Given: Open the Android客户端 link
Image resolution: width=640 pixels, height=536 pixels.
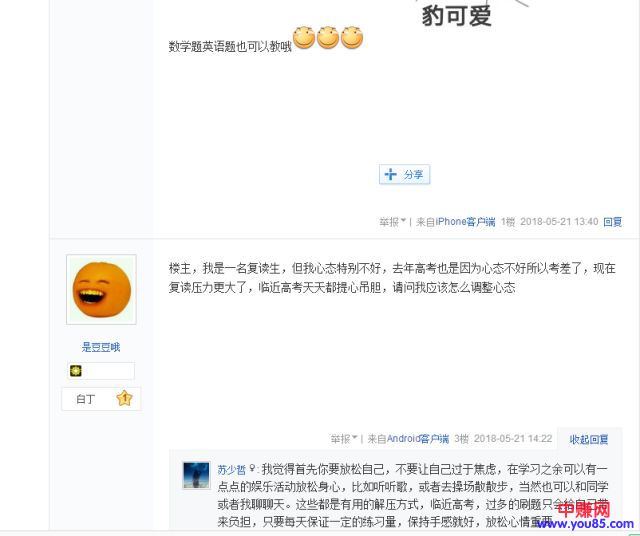Looking at the screenshot, I should [x=418, y=439].
